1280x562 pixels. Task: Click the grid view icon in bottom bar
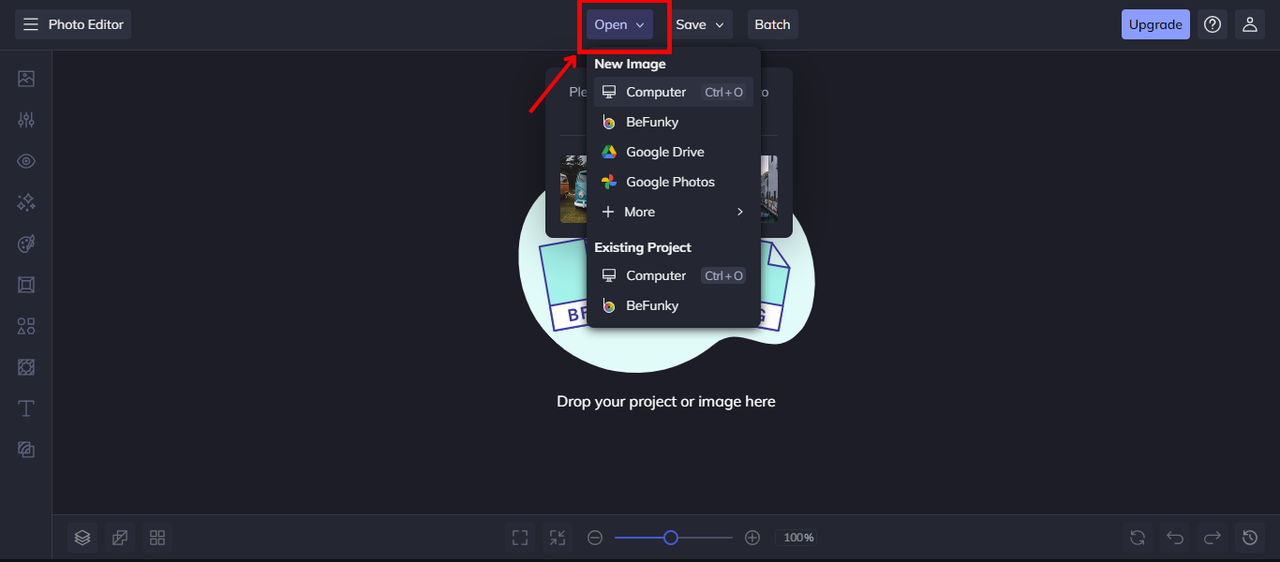157,538
